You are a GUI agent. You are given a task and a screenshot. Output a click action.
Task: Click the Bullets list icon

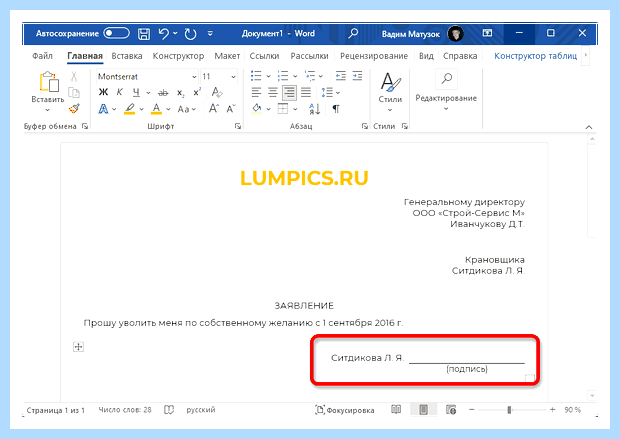256,76
